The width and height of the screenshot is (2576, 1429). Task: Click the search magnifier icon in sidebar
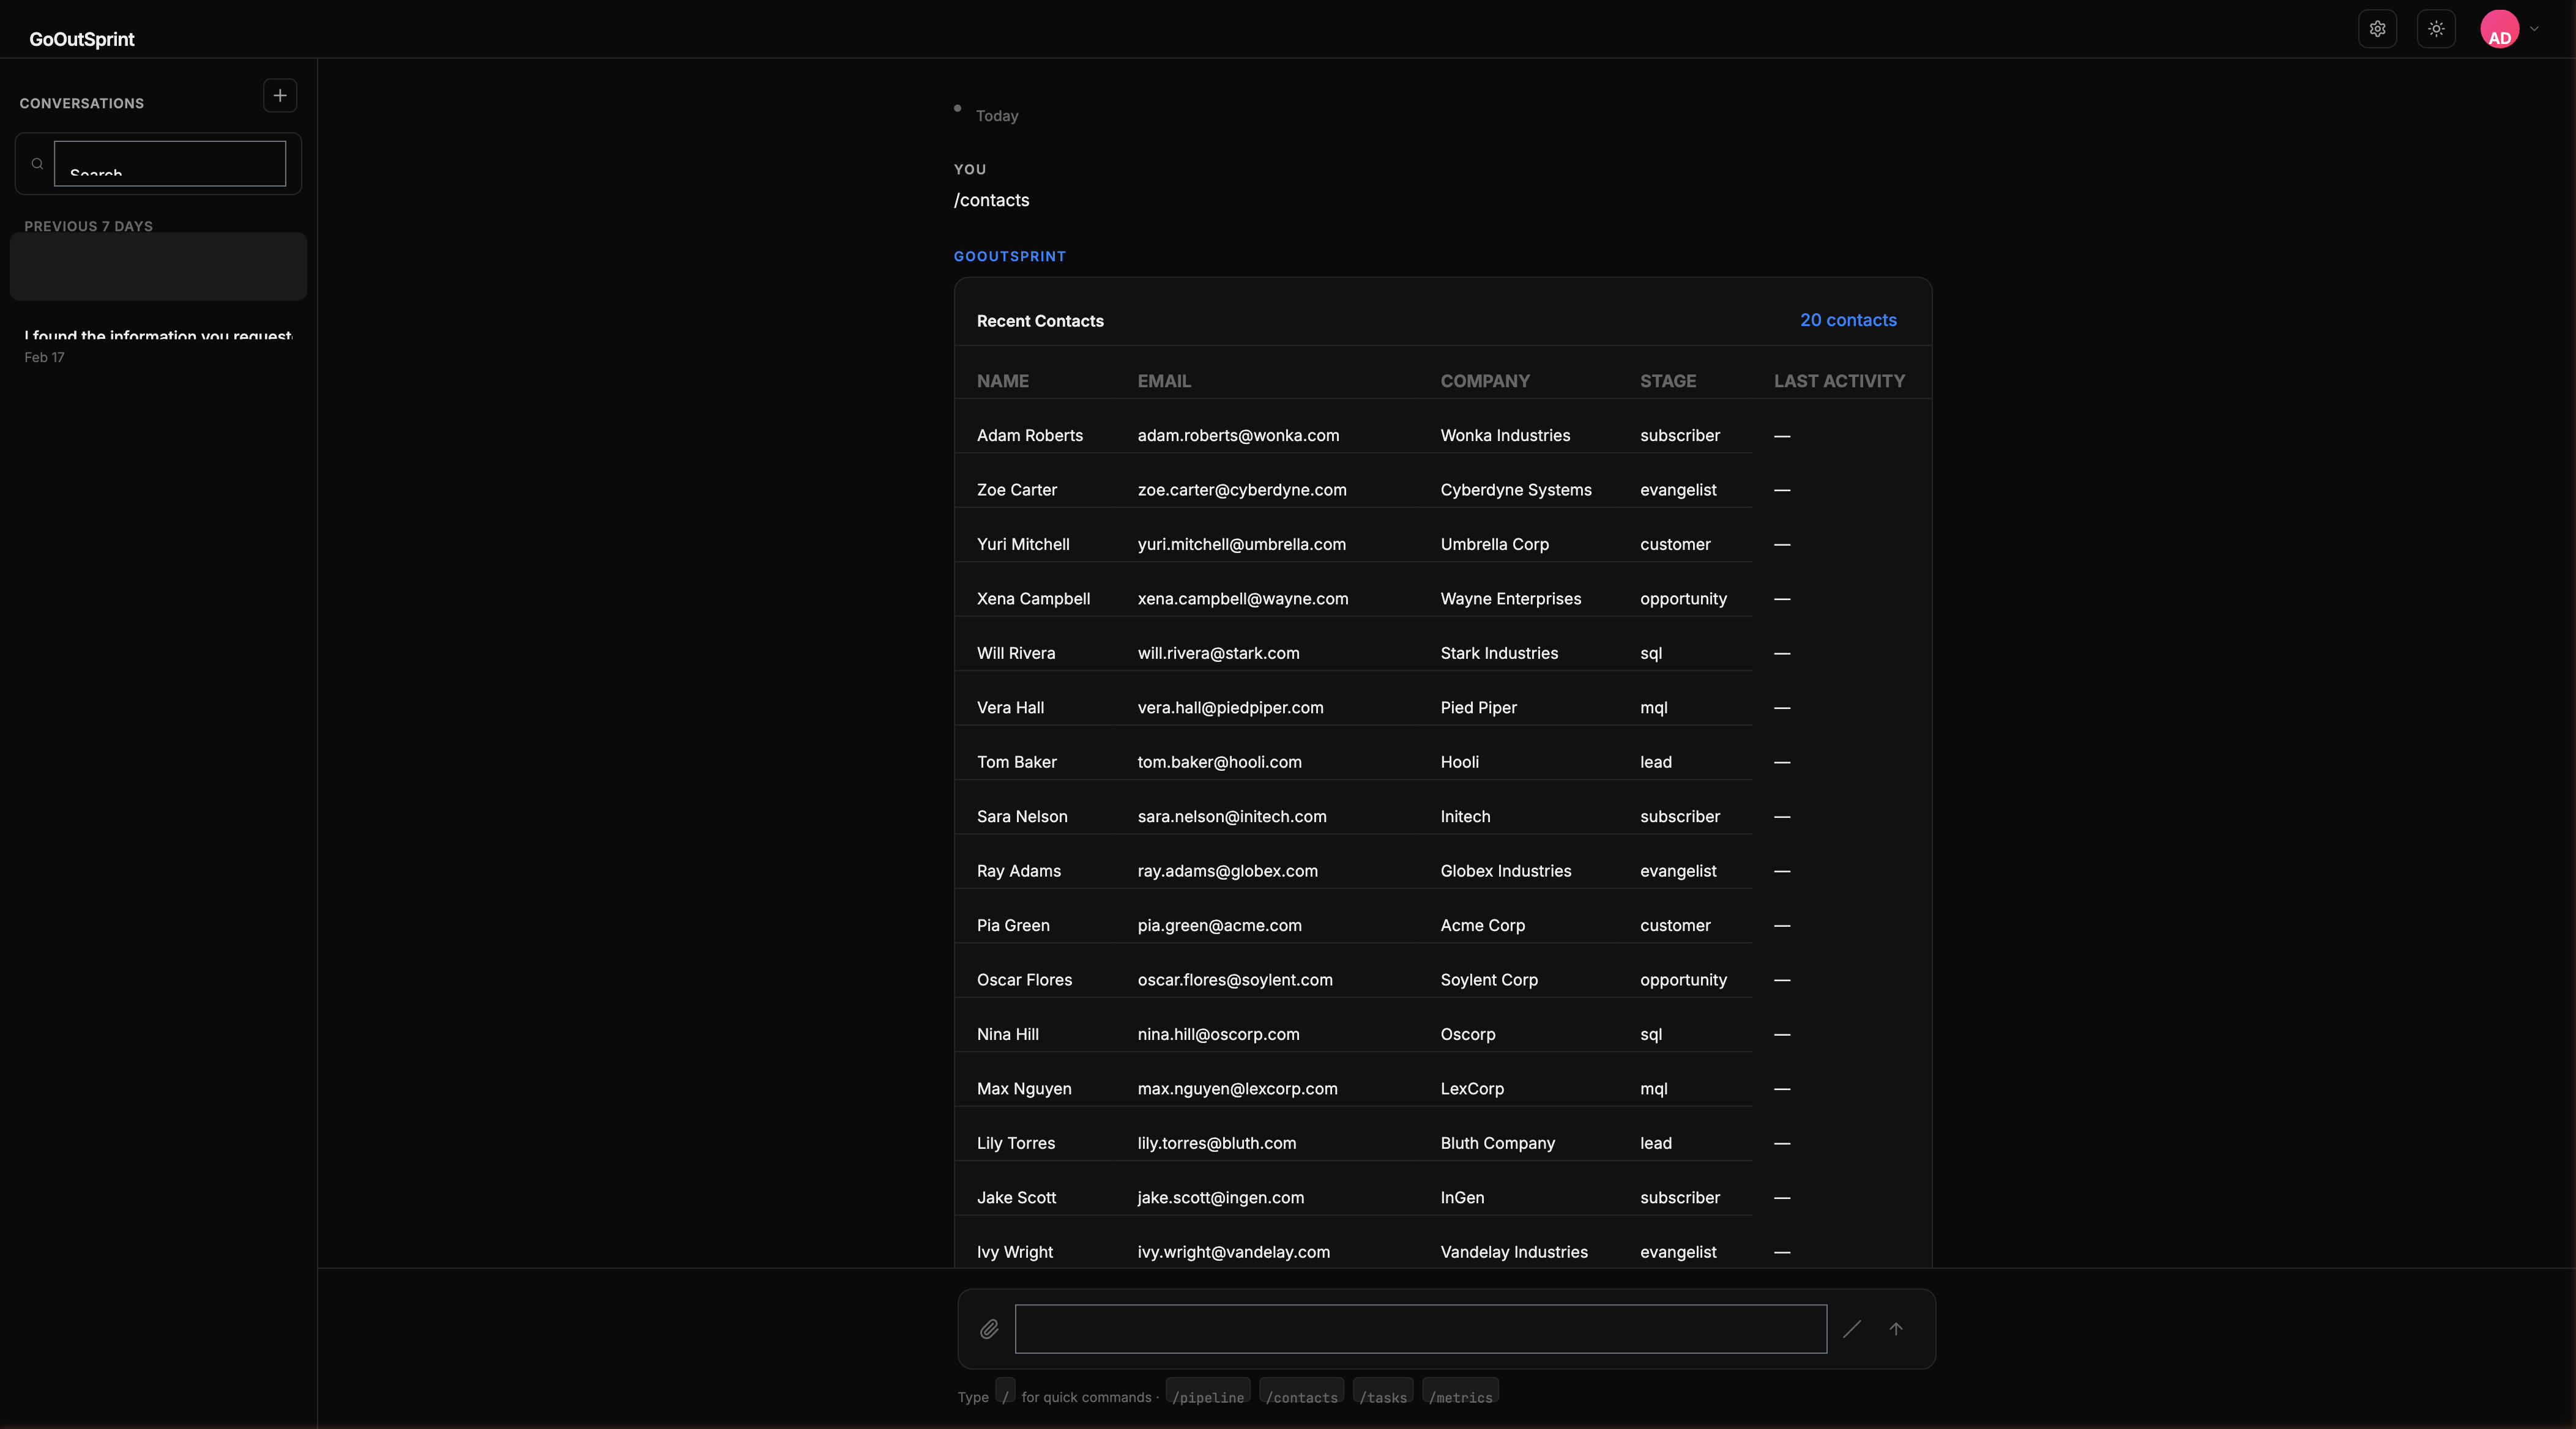click(x=37, y=163)
